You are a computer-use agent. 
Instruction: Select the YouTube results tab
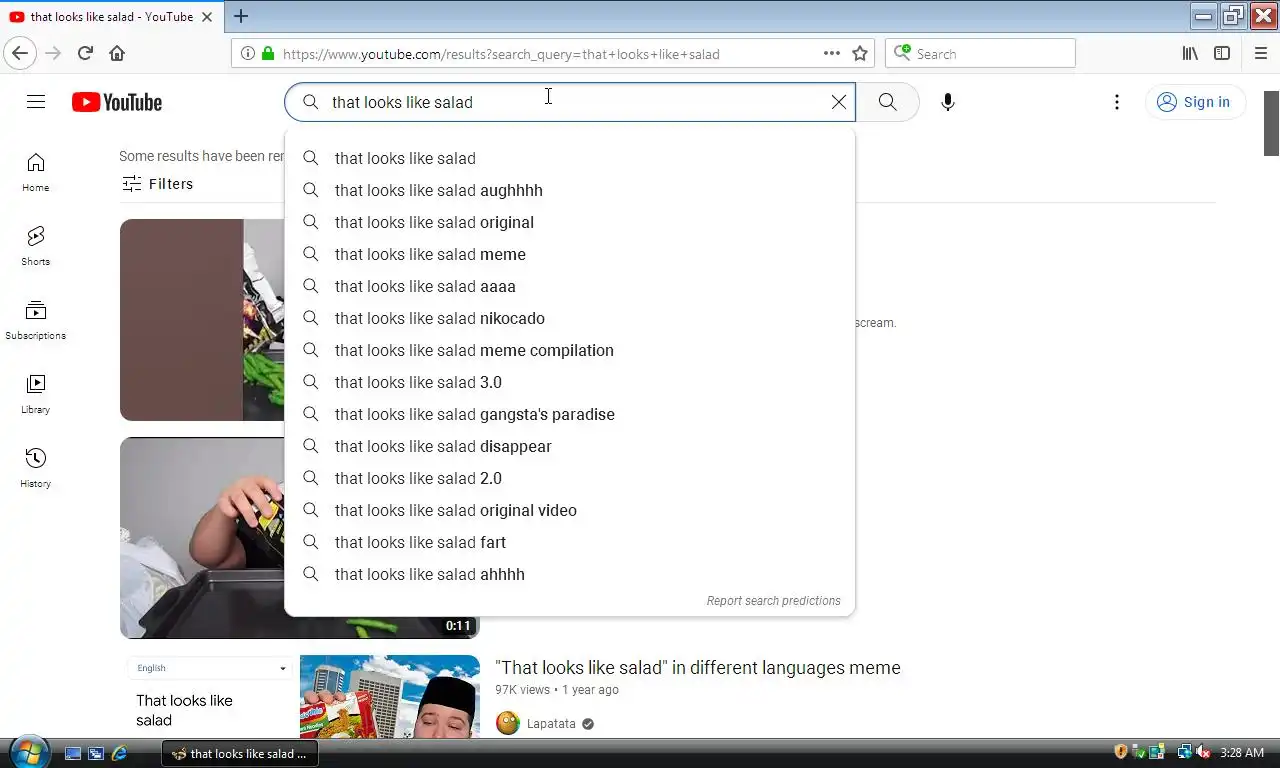[x=110, y=17]
